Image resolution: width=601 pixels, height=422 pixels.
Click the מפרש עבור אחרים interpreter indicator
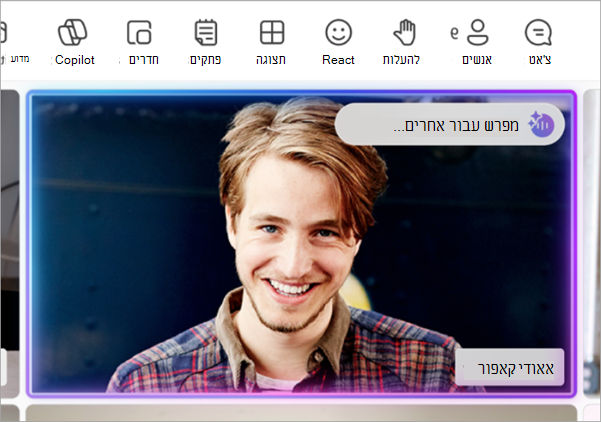[449, 125]
